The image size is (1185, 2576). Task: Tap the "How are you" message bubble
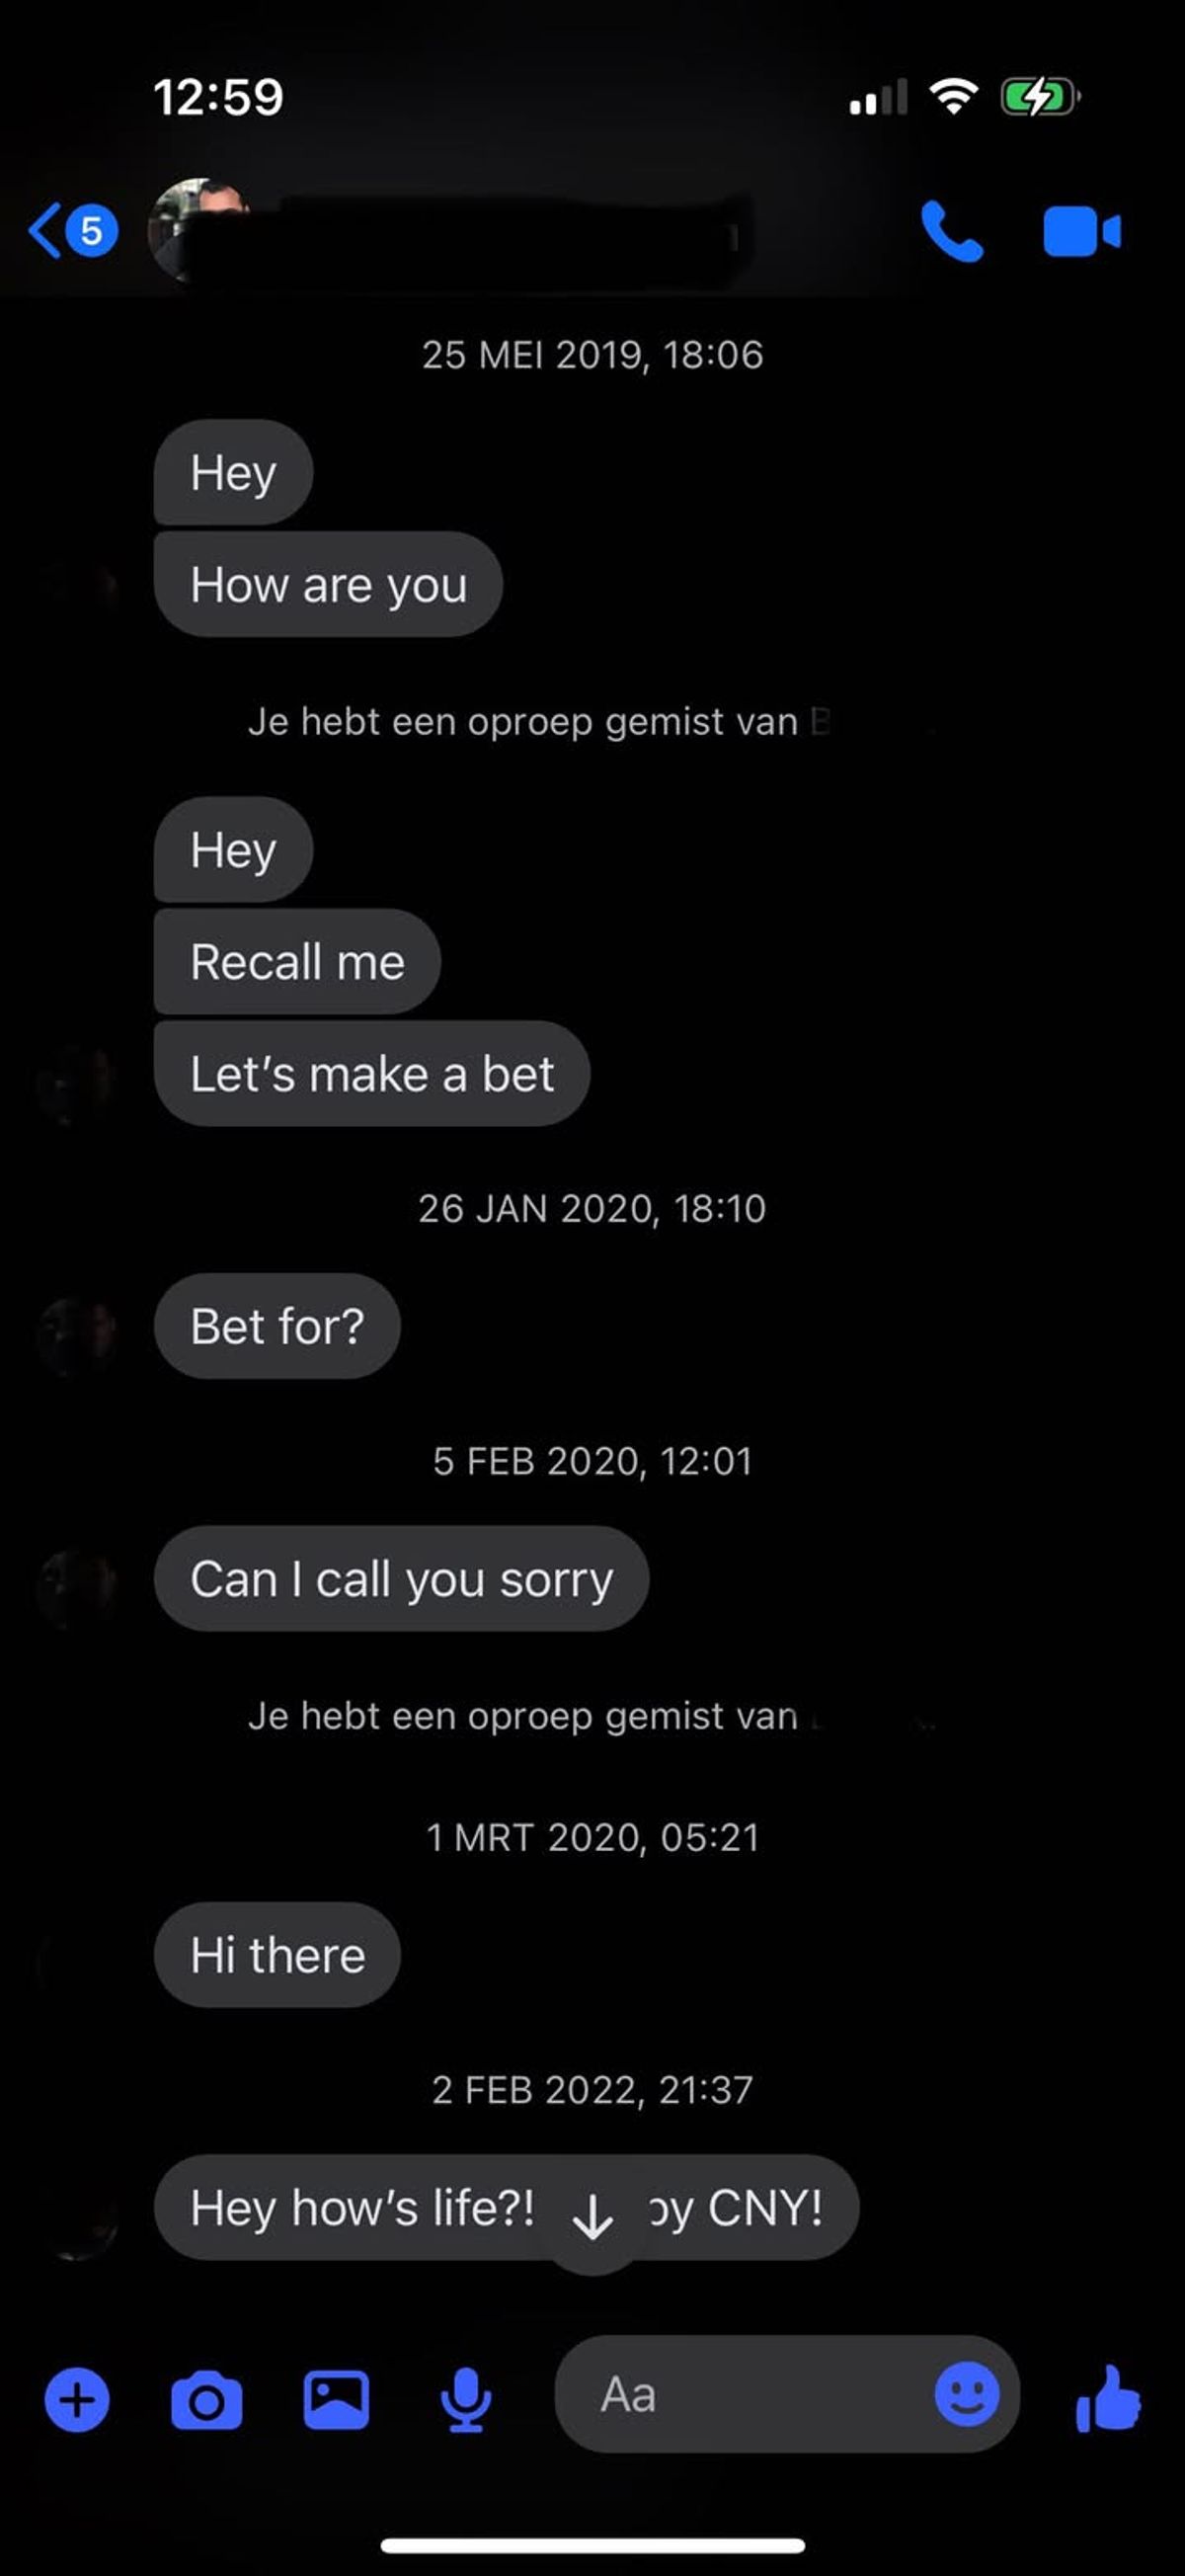point(328,584)
